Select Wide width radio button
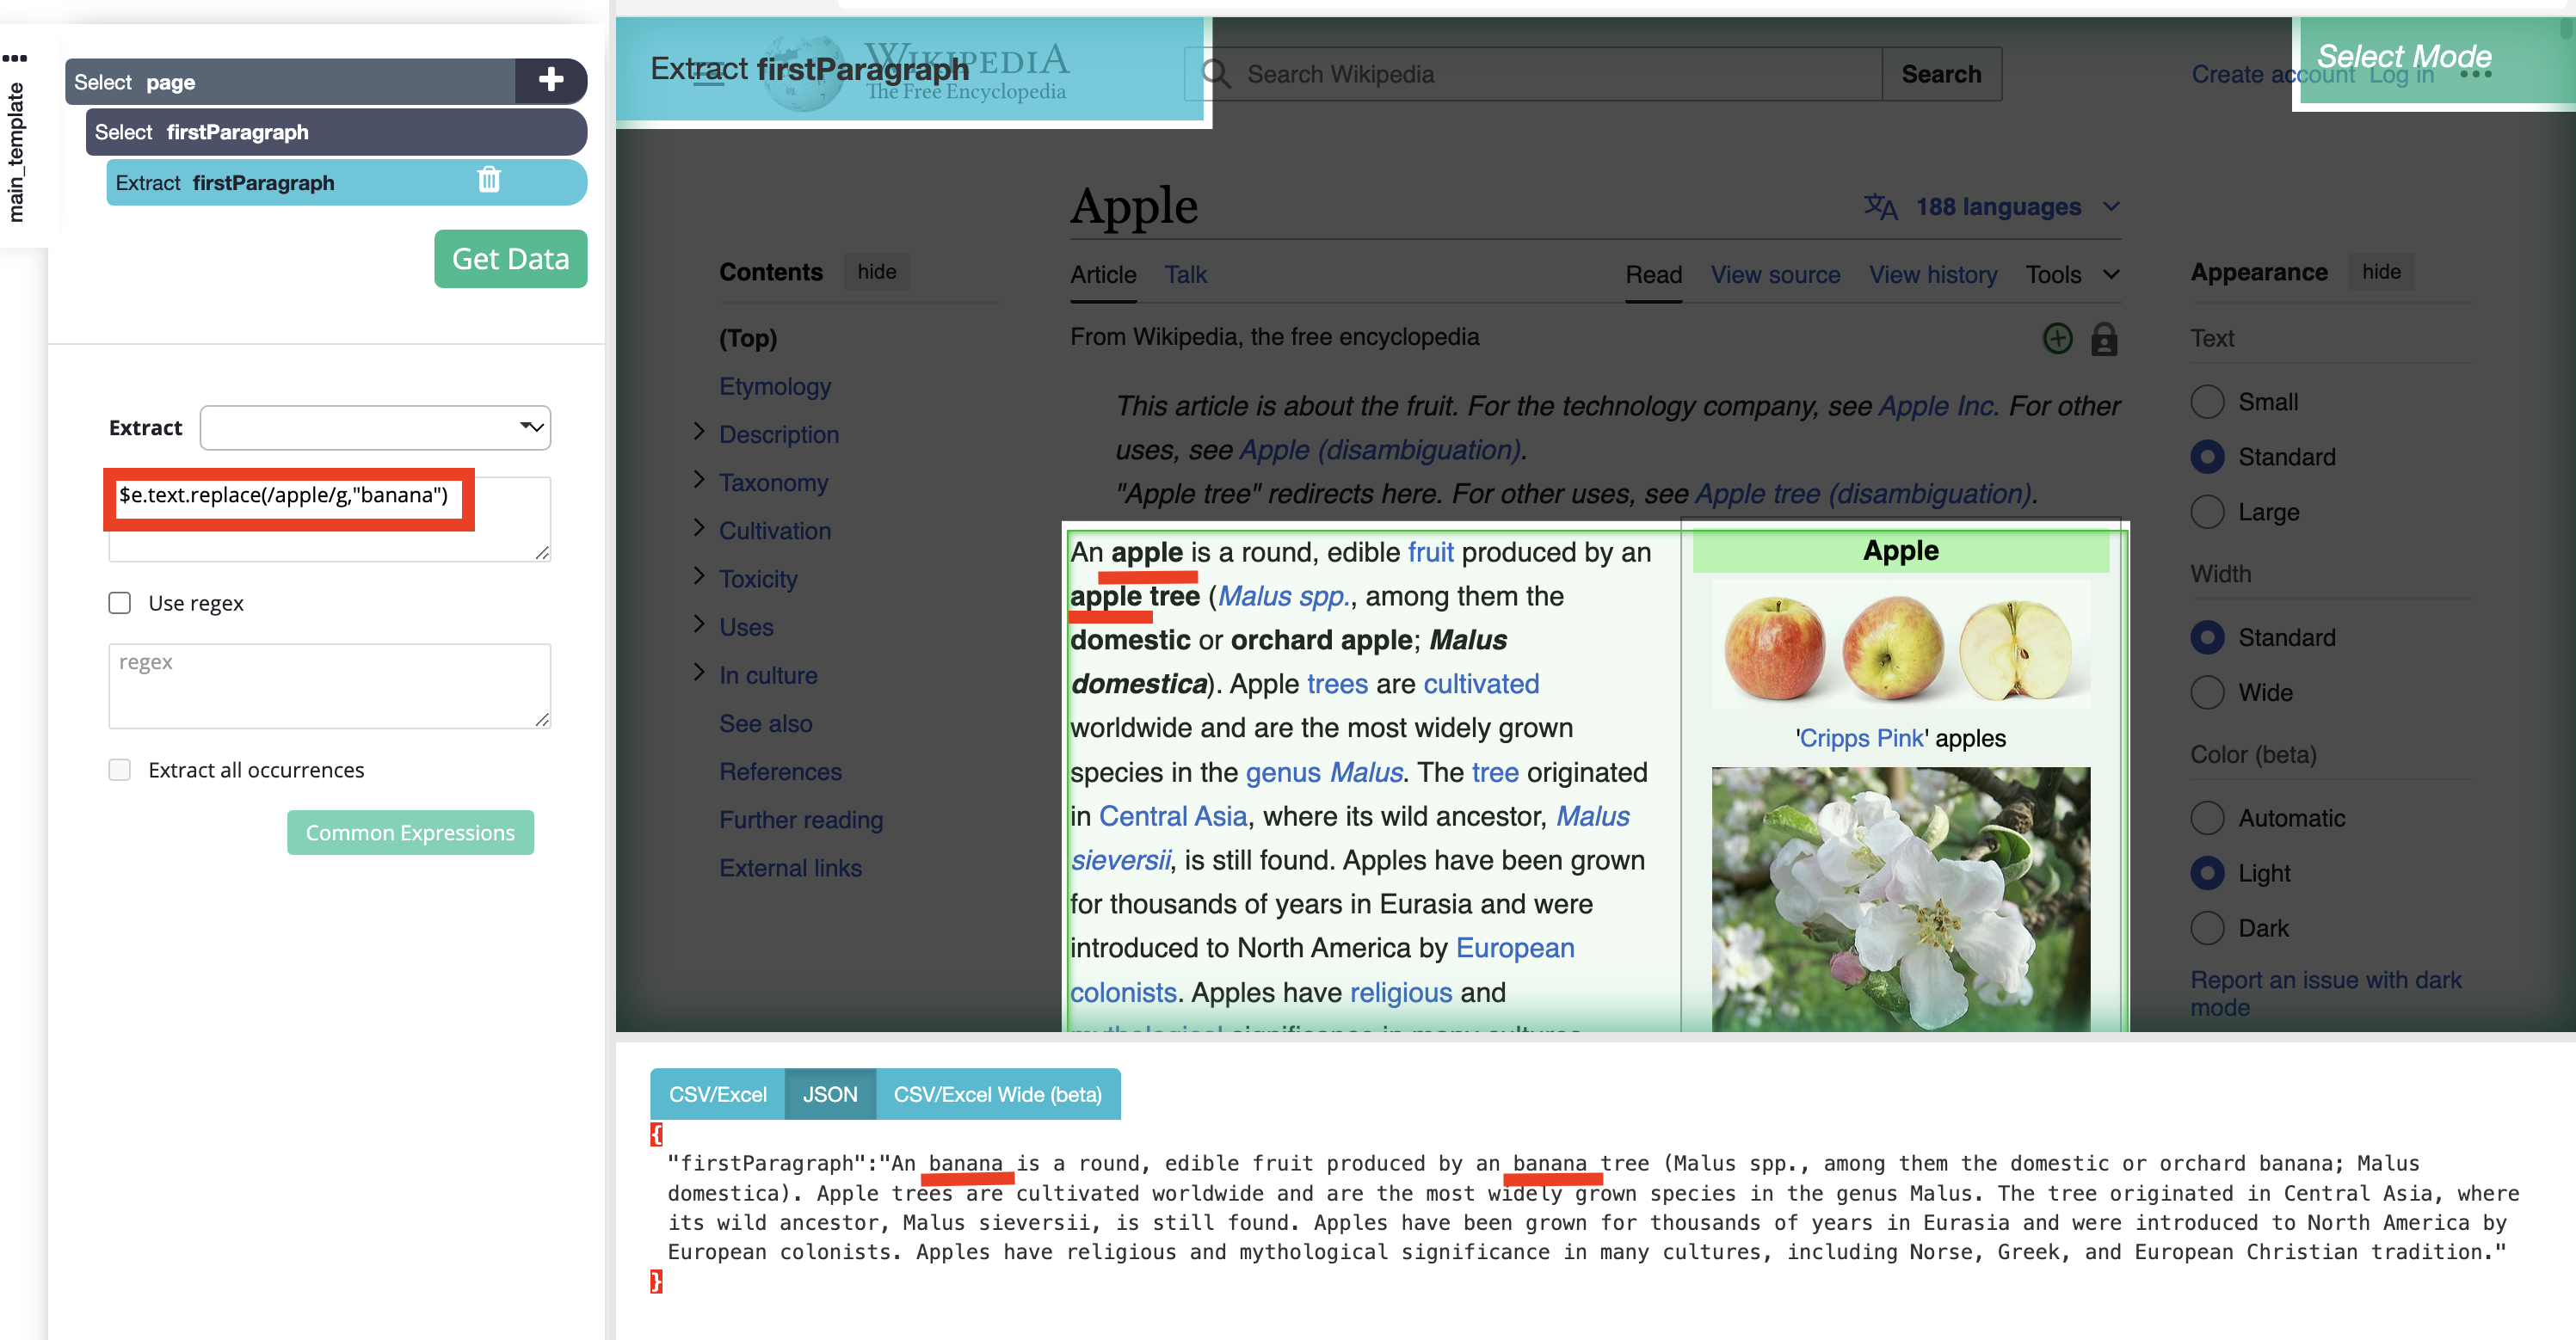This screenshot has width=2576, height=1340. 2207,692
